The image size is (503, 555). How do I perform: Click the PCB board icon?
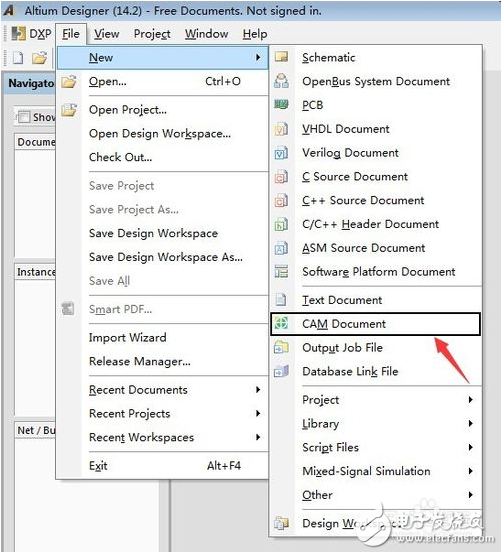tap(282, 105)
